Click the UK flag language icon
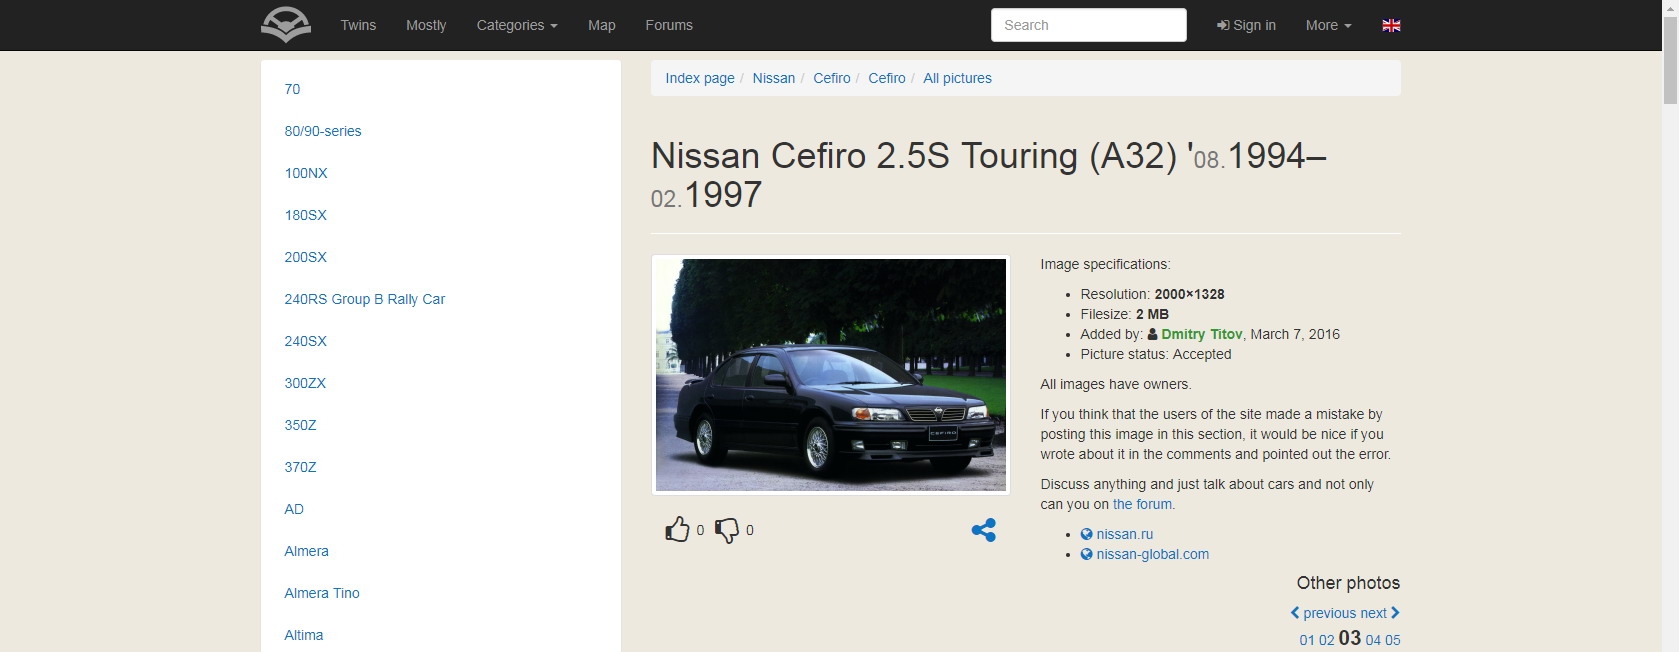The height and width of the screenshot is (652, 1679). point(1391,25)
